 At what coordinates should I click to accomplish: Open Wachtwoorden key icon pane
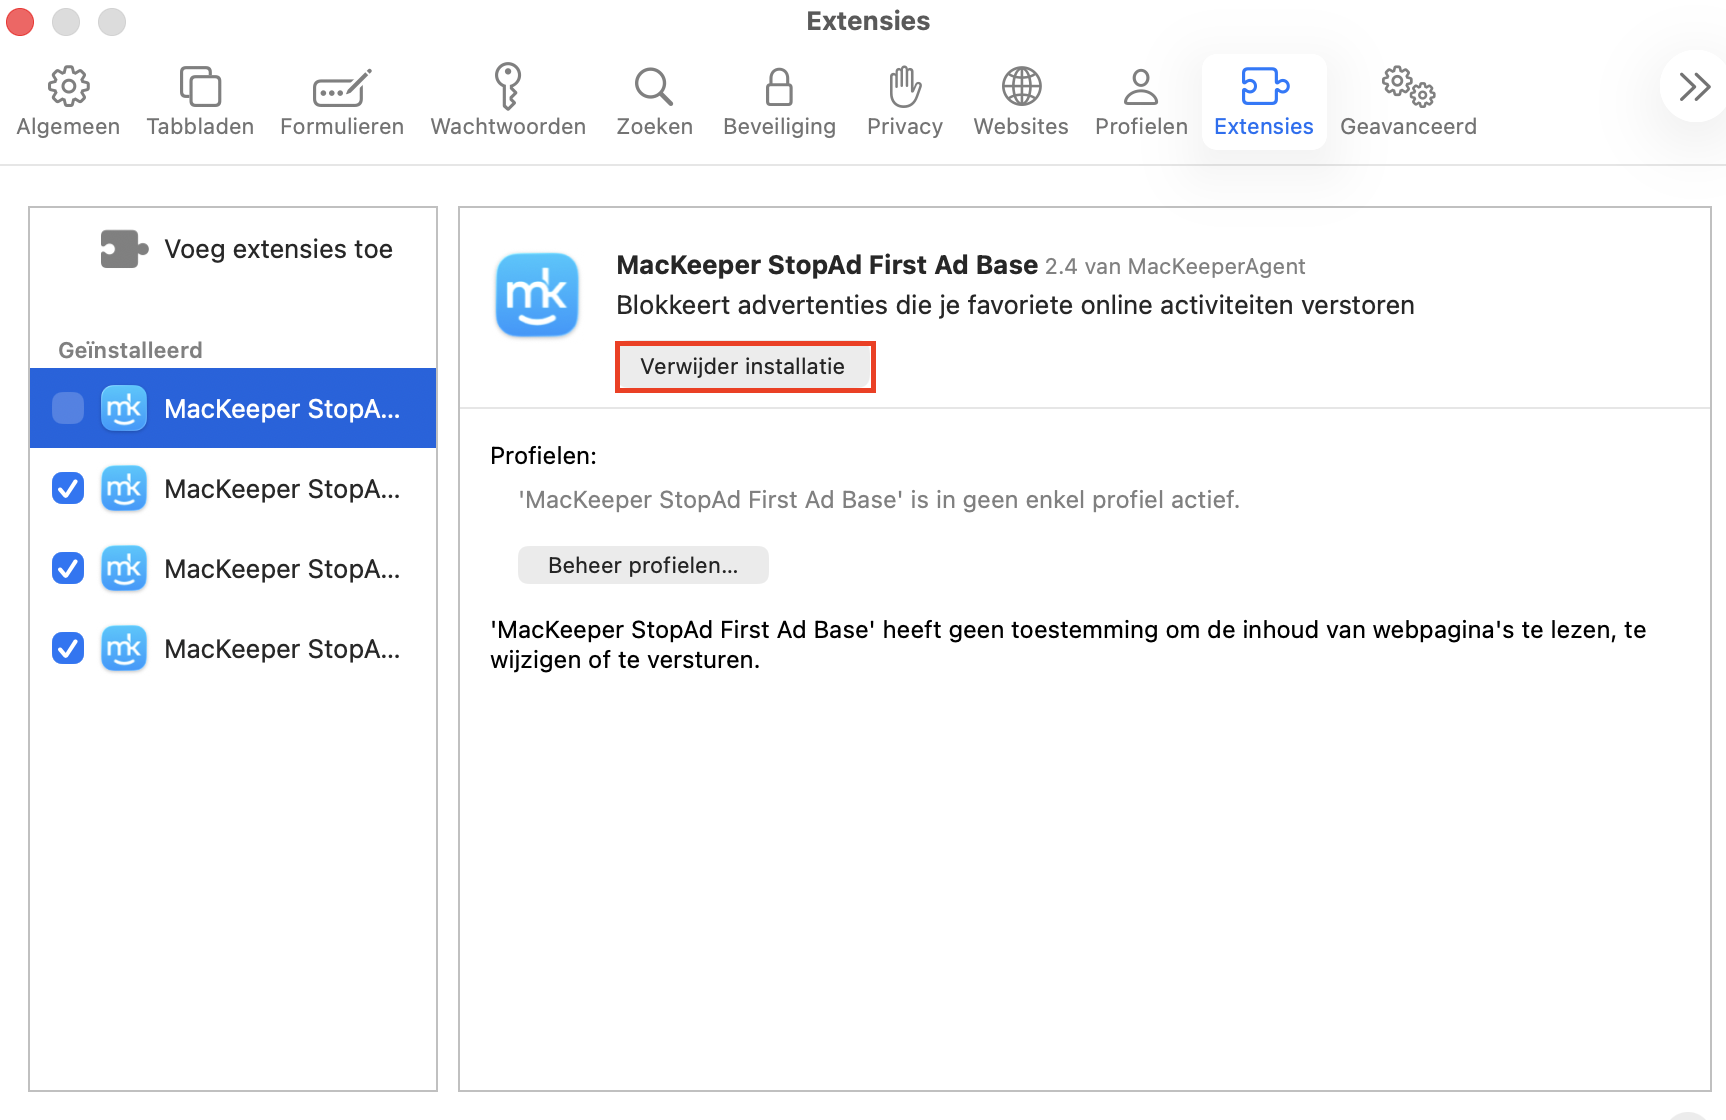tap(508, 101)
